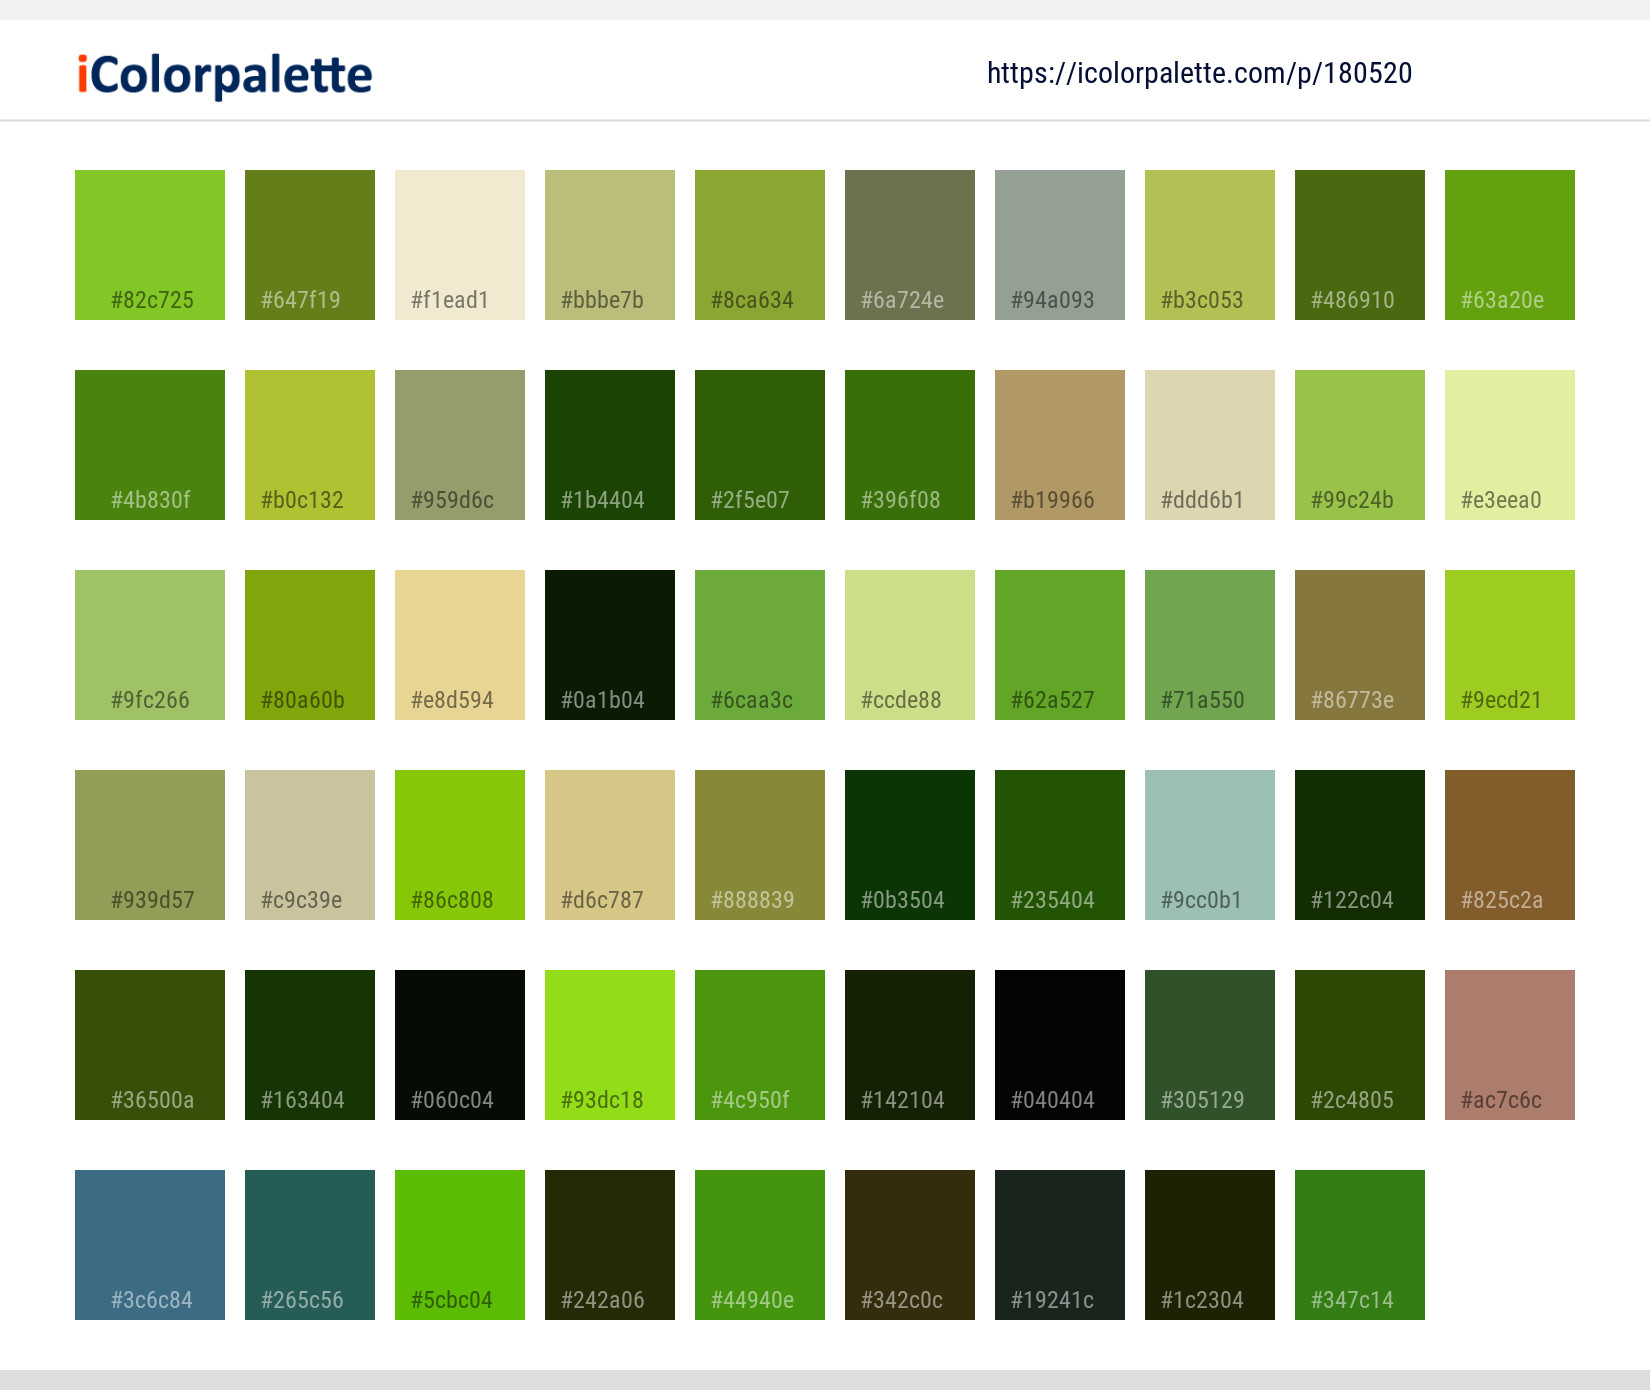
Task: Click the blue #3c6c84 swatch
Action: [150, 1245]
